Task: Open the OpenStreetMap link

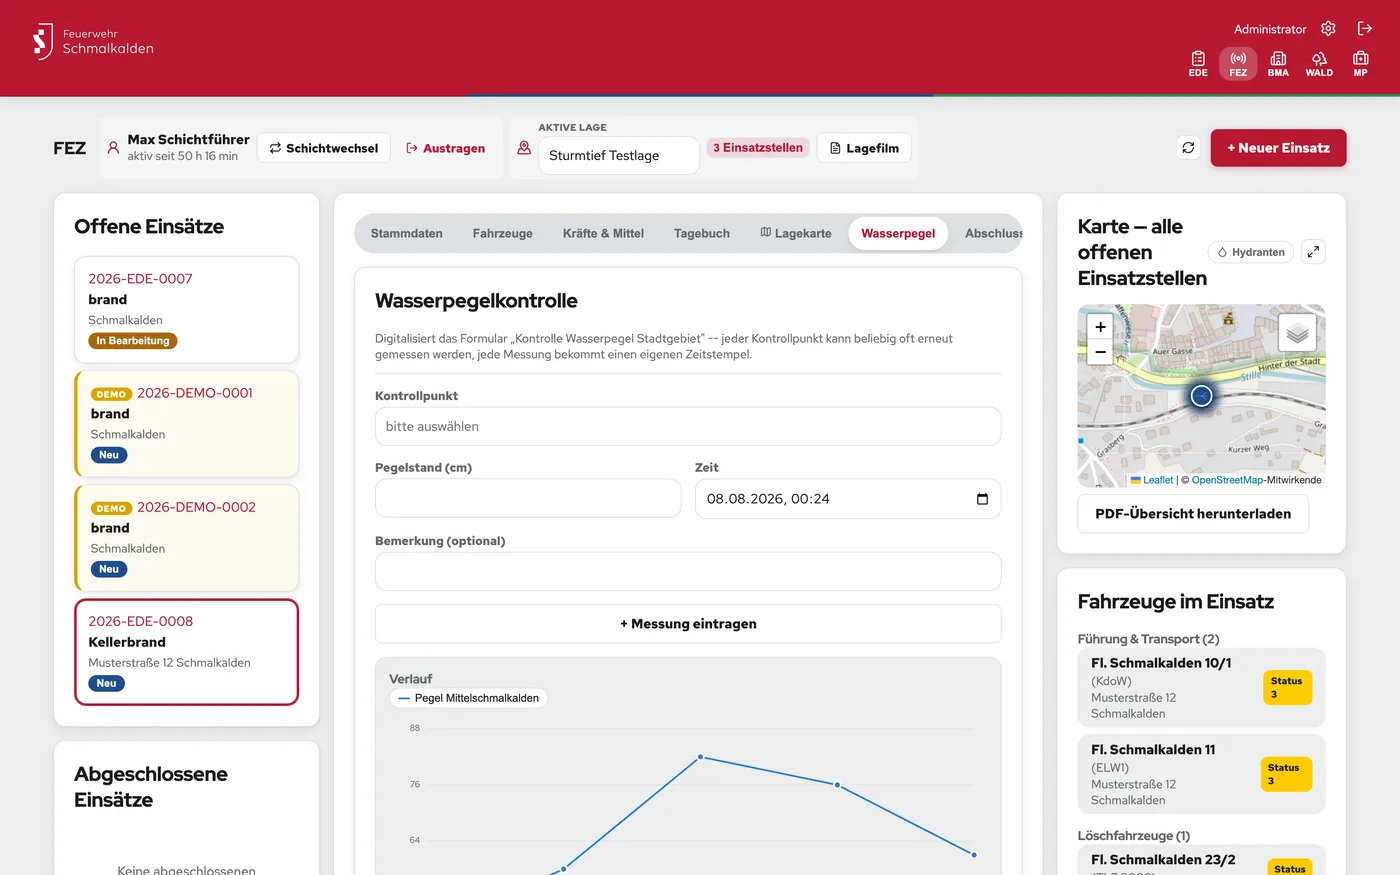Action: click(1227, 480)
